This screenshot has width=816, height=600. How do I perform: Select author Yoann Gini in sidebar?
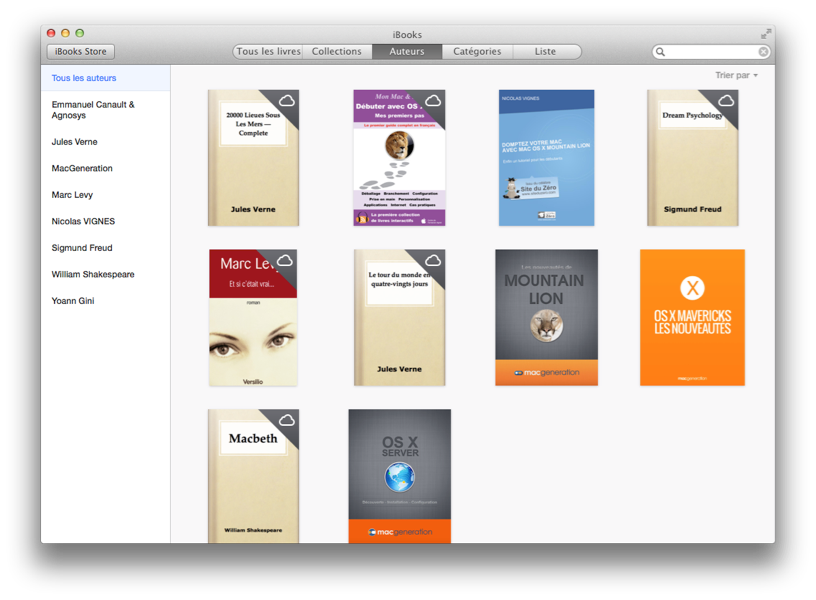coord(106,301)
